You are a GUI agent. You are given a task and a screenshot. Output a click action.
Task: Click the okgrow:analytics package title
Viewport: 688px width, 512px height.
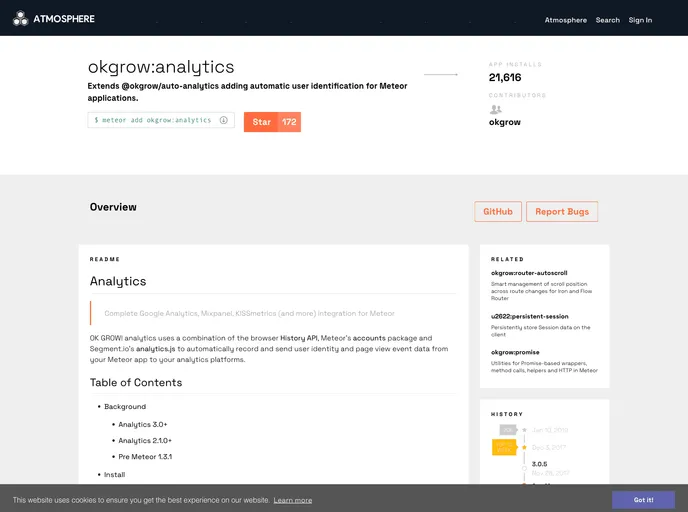(161, 67)
